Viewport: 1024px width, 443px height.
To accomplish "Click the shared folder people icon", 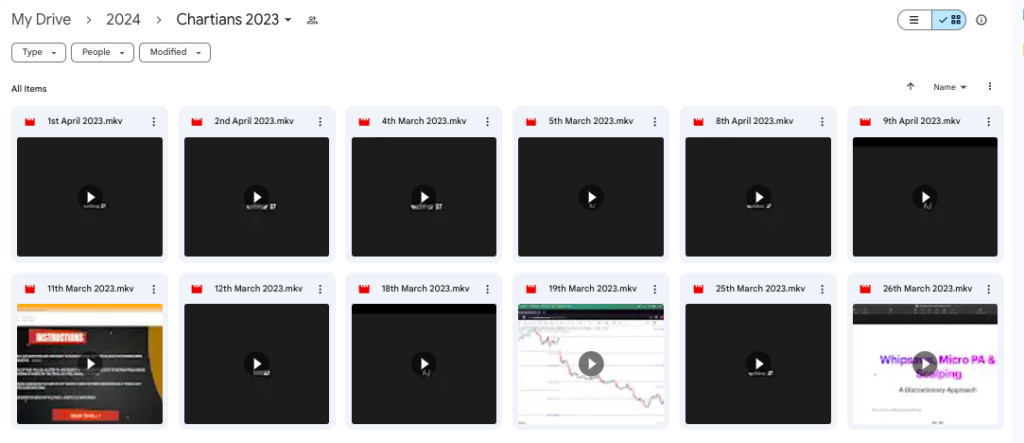I will pyautogui.click(x=313, y=20).
